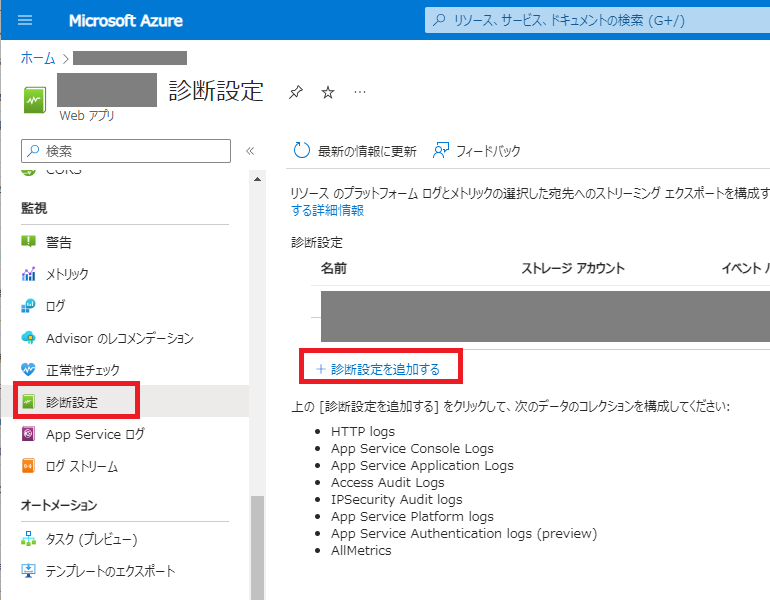Open the more options ellipsis menu
770x600 pixels.
360,92
